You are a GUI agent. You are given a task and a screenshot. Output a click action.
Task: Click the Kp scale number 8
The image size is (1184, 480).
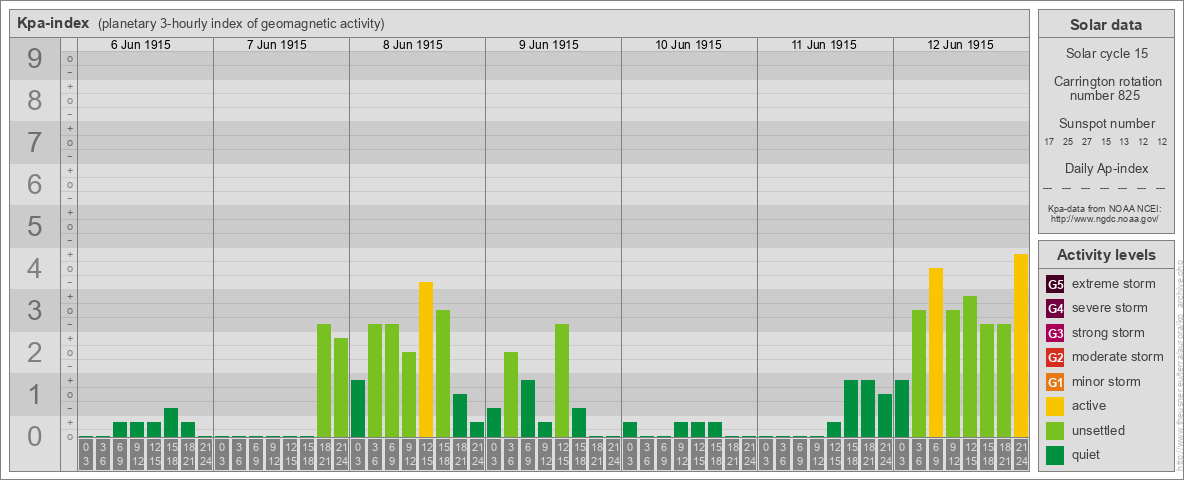tap(35, 100)
